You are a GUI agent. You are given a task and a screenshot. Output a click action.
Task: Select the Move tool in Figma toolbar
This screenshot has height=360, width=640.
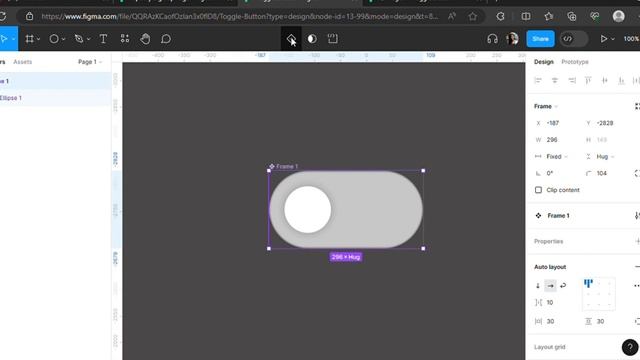[x=4, y=39]
